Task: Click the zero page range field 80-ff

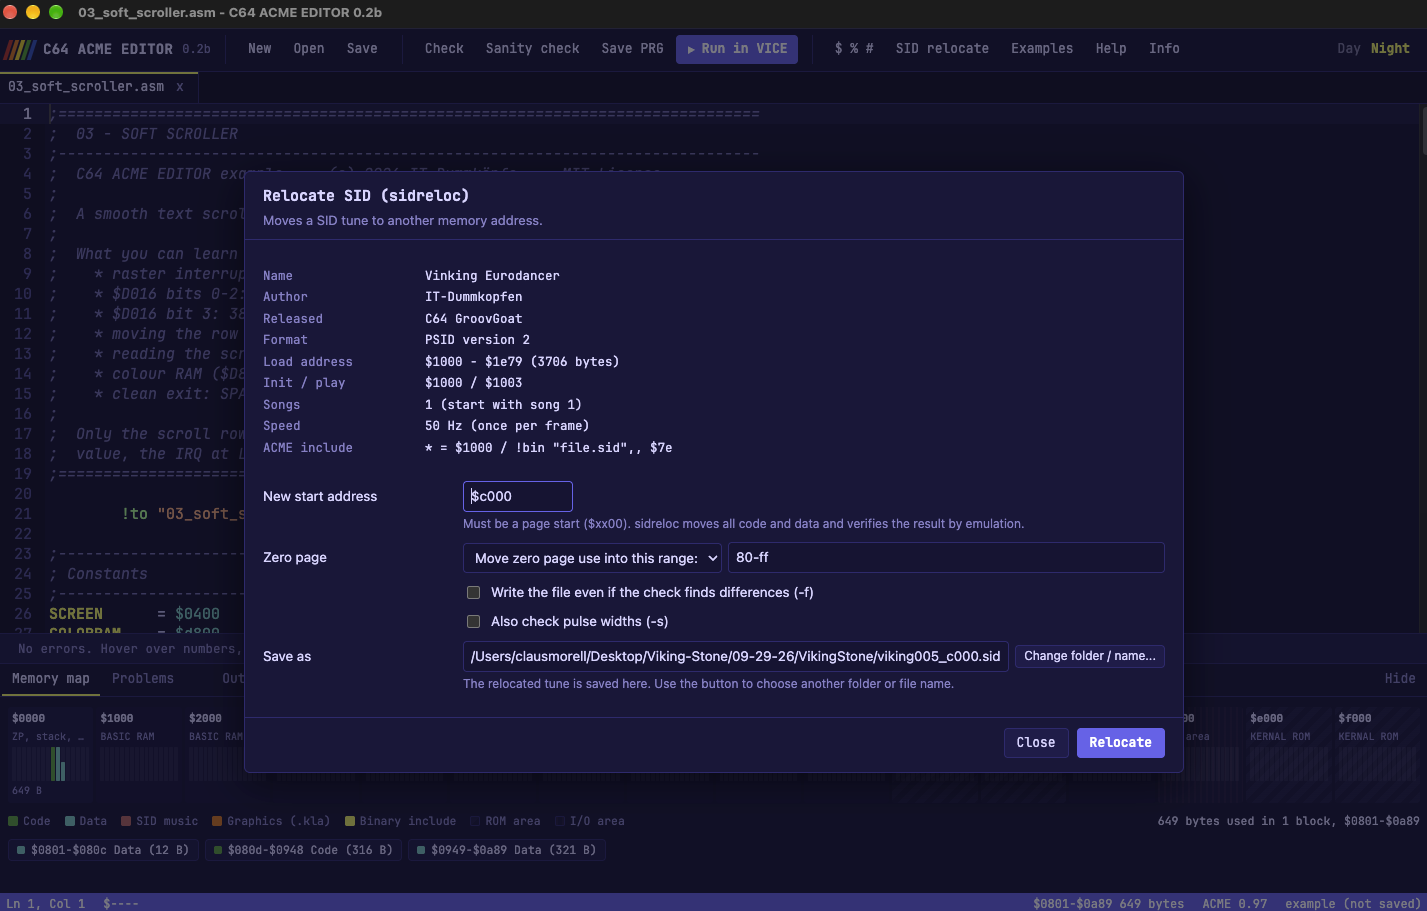Action: [946, 558]
